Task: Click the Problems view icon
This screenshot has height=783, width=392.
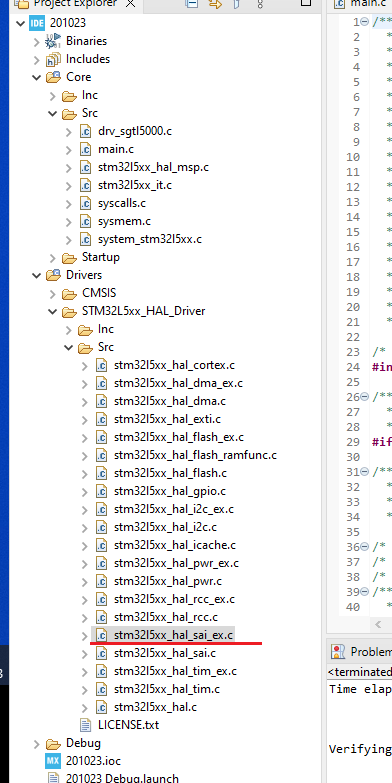Action: [x=338, y=652]
